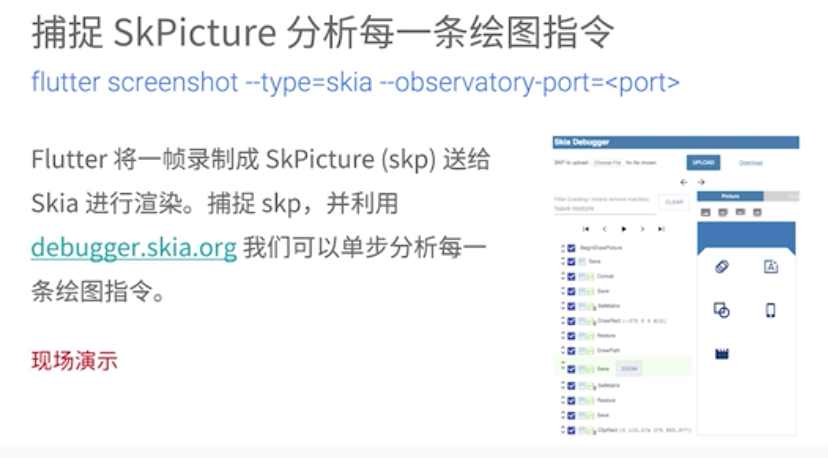Expand the ClipRect command row arrows
The height and width of the screenshot is (458, 828).
[x=563, y=430]
